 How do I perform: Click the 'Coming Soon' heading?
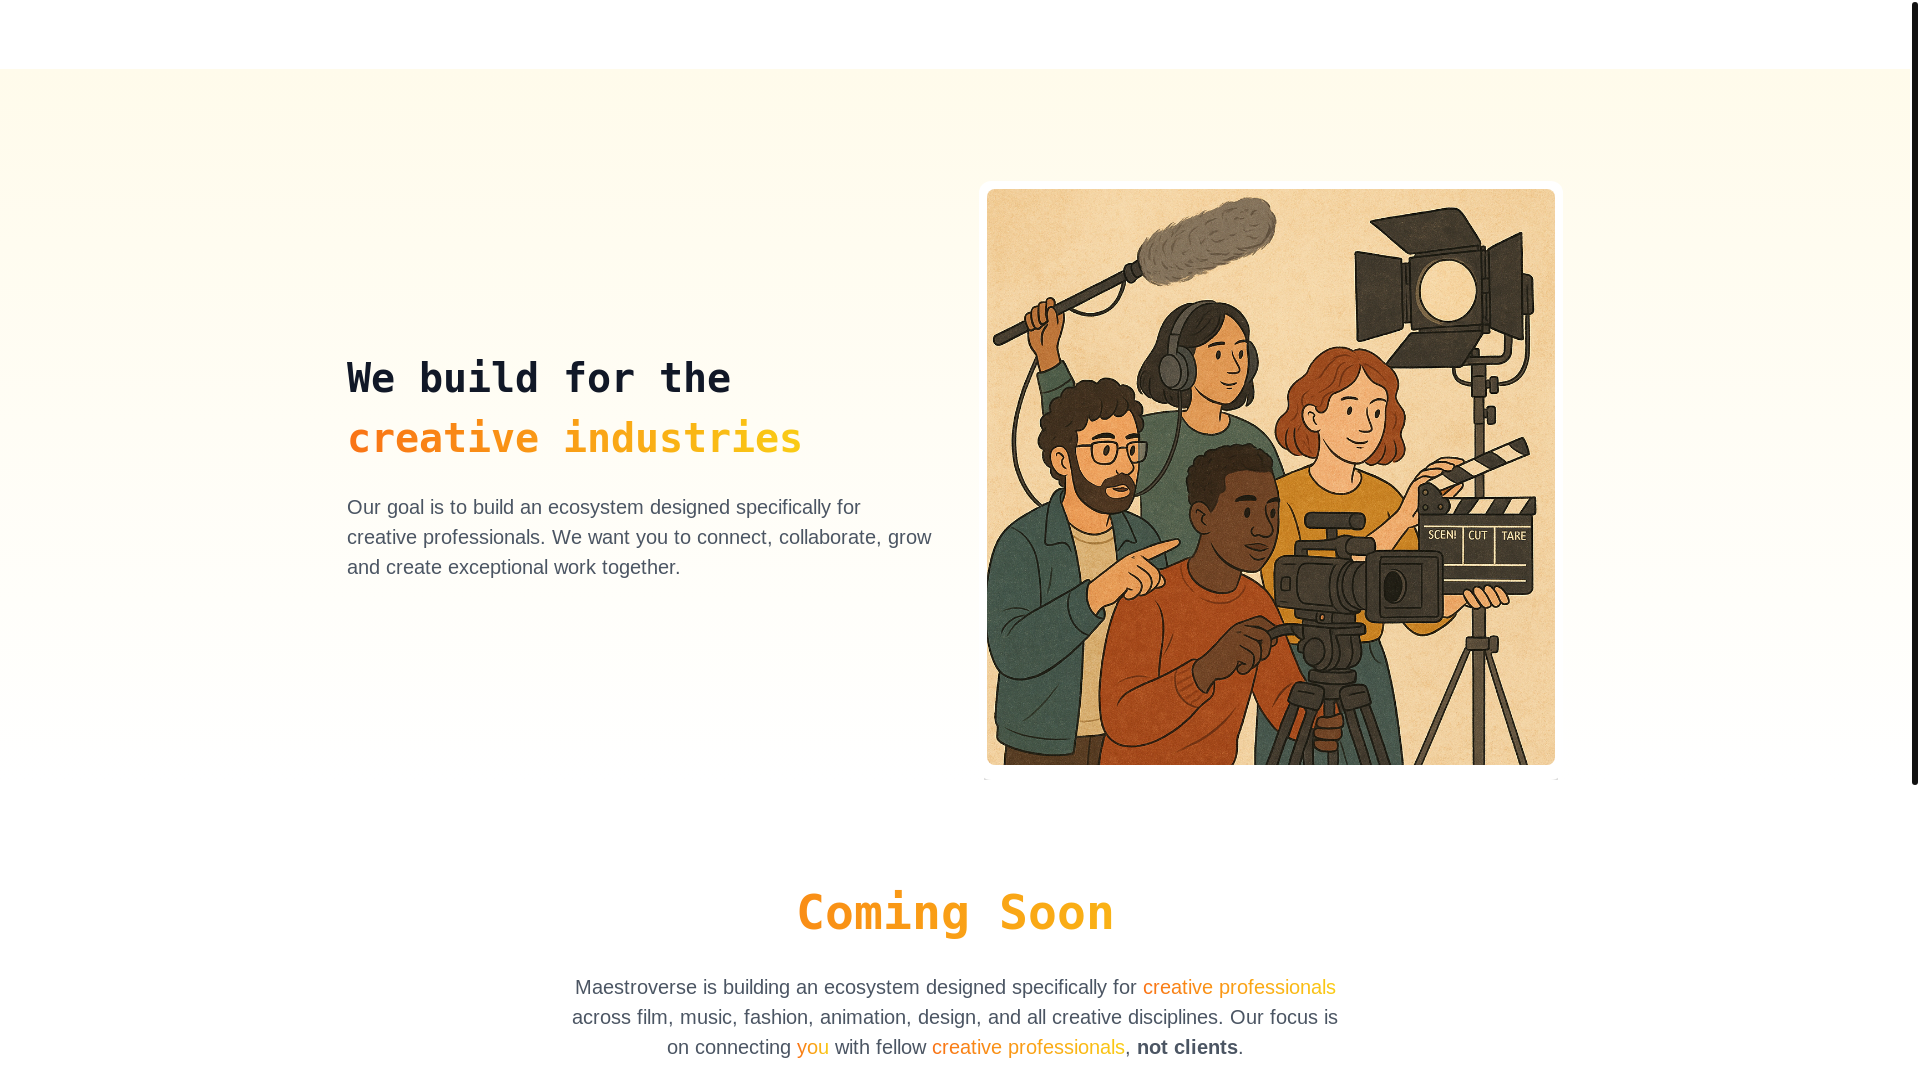(955, 913)
